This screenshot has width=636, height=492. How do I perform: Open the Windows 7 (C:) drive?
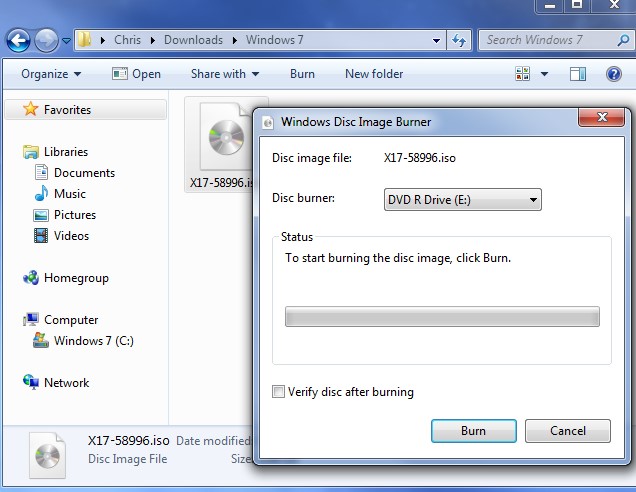tap(94, 341)
